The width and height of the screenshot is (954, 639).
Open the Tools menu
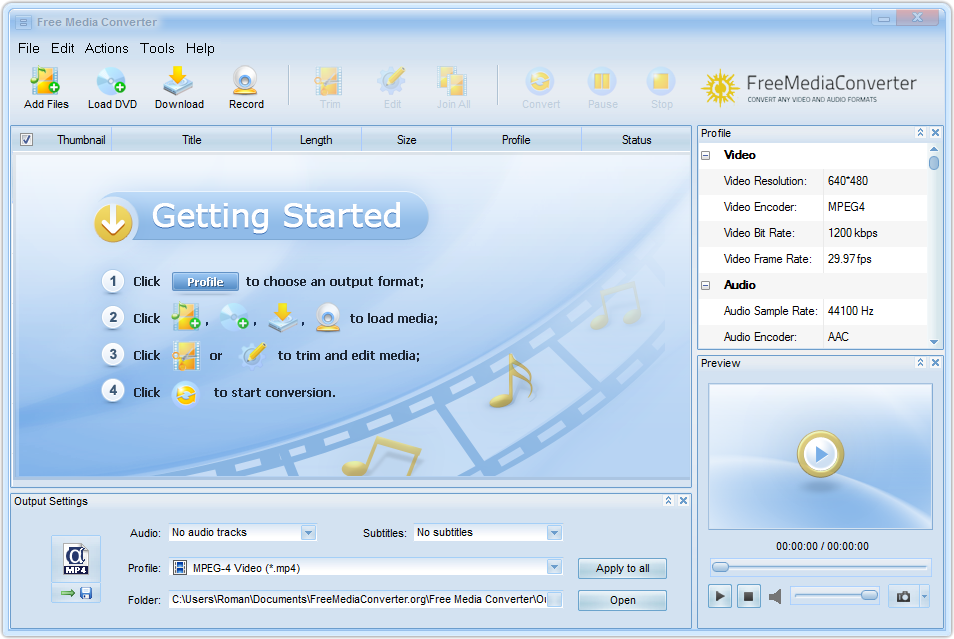[x=157, y=48]
